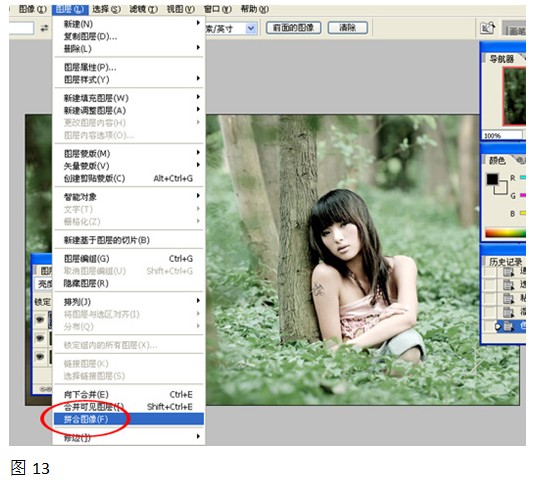
Task: Select the 历史记录 panel tab
Action: pos(505,262)
